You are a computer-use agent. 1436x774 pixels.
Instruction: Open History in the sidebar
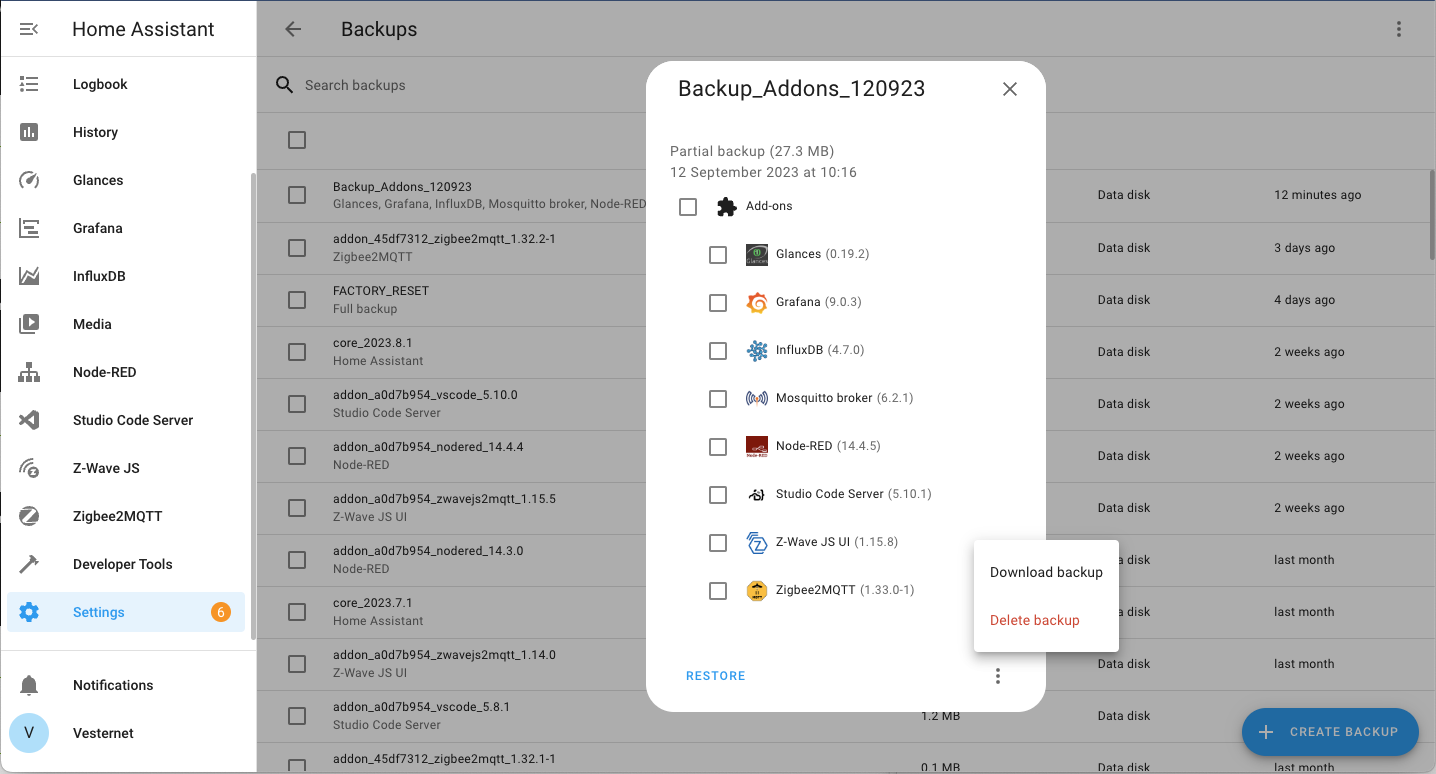click(126, 132)
